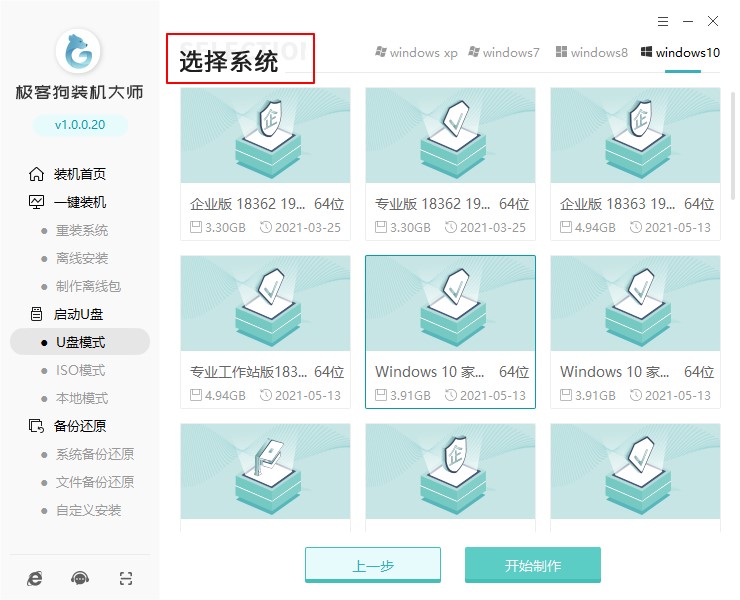Select ISO模式 in sidebar
Viewport: 740px width, 600px height.
coord(80,370)
